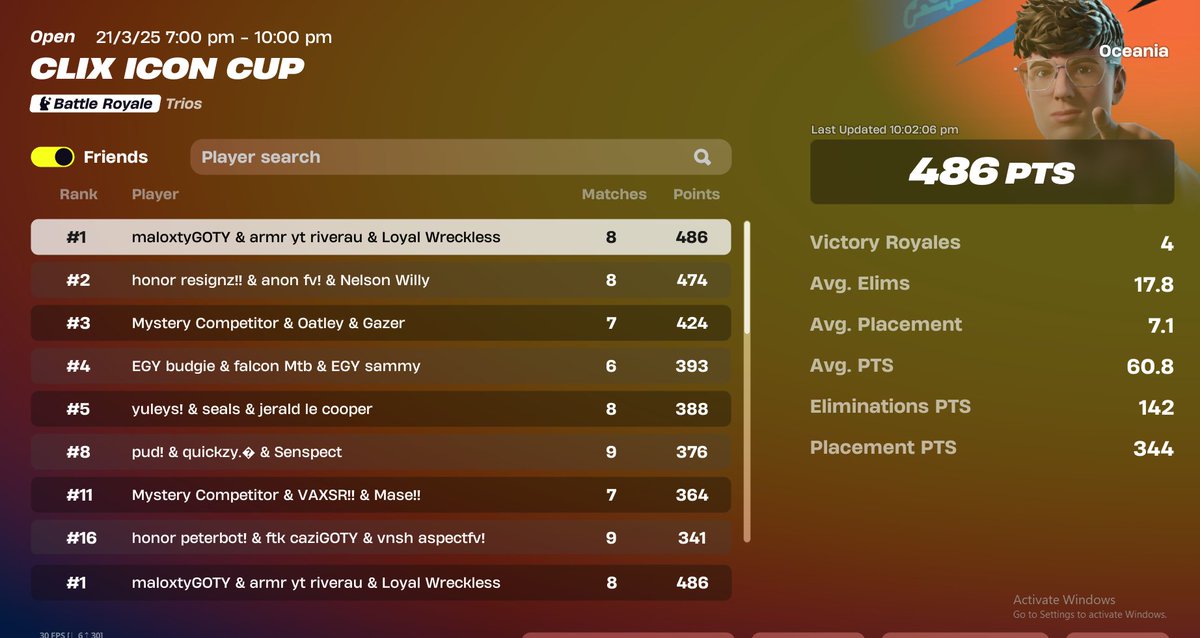This screenshot has width=1200, height=638.
Task: Click the Avg. Placement stat label
Action: coord(886,324)
